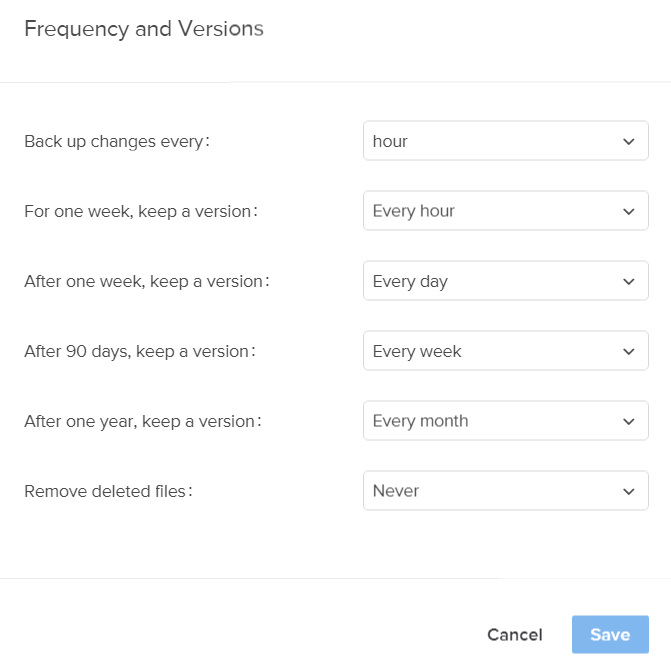671x661 pixels.
Task: Cancel the Frequency and Versions dialog
Action: tap(514, 635)
